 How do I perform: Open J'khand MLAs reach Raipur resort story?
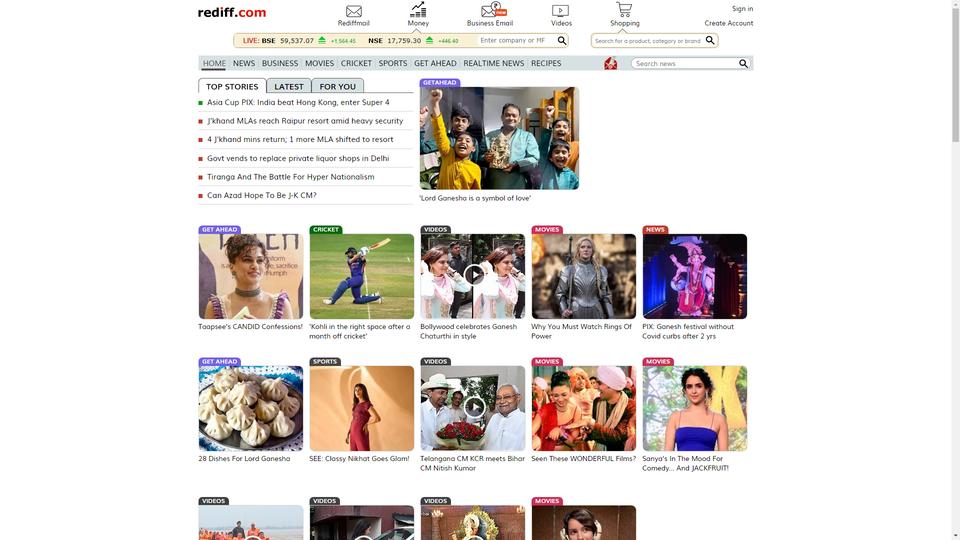point(305,121)
